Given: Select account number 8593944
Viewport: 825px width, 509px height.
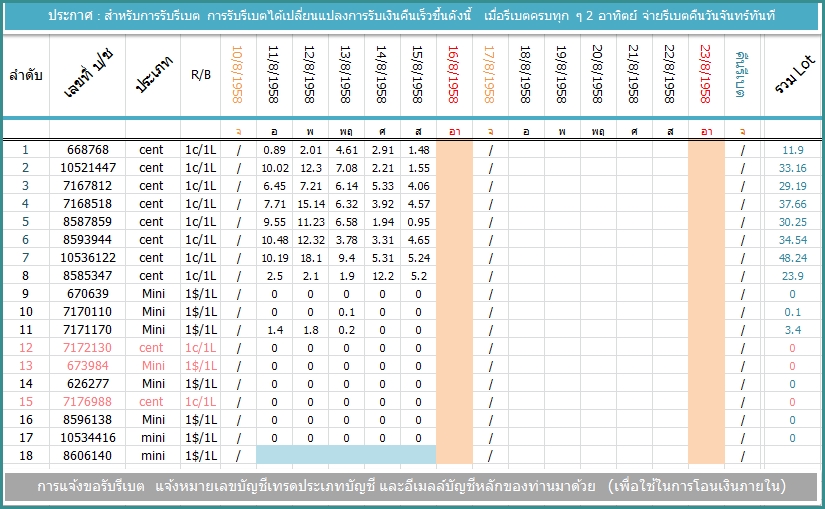Looking at the screenshot, I should [88, 239].
